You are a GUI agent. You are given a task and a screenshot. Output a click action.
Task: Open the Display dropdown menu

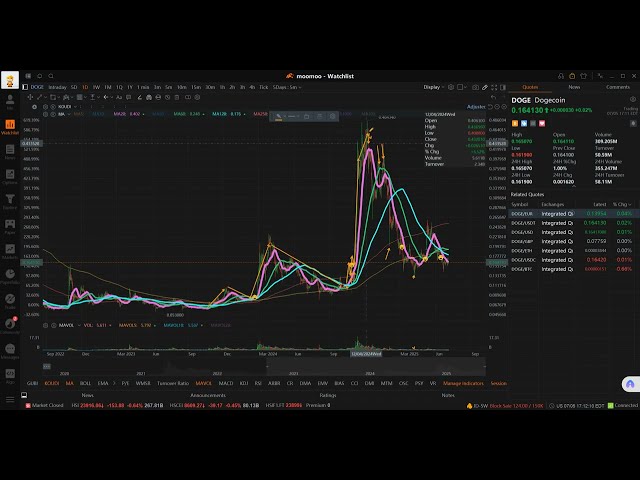(x=432, y=87)
